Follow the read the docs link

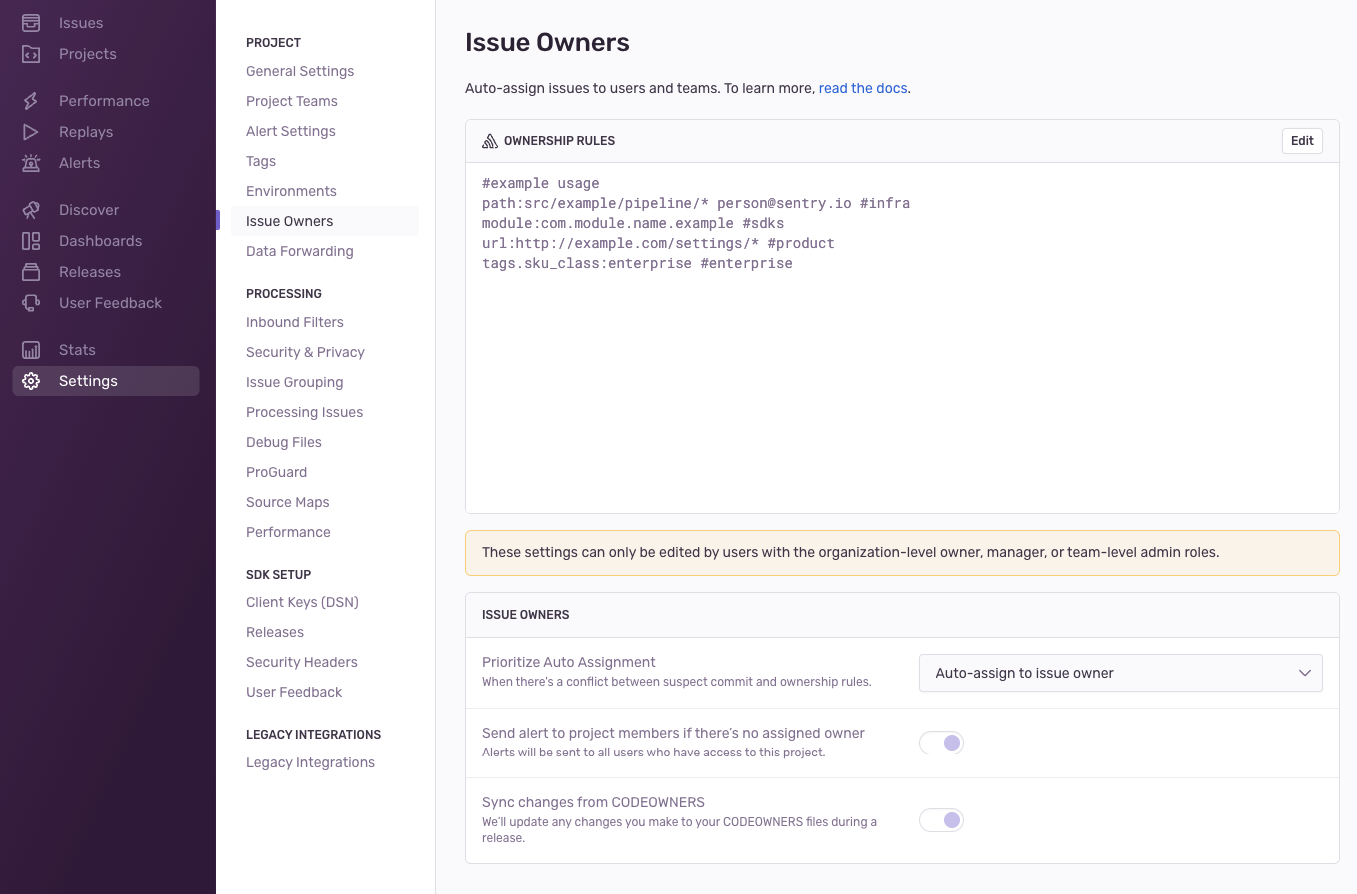(x=863, y=88)
